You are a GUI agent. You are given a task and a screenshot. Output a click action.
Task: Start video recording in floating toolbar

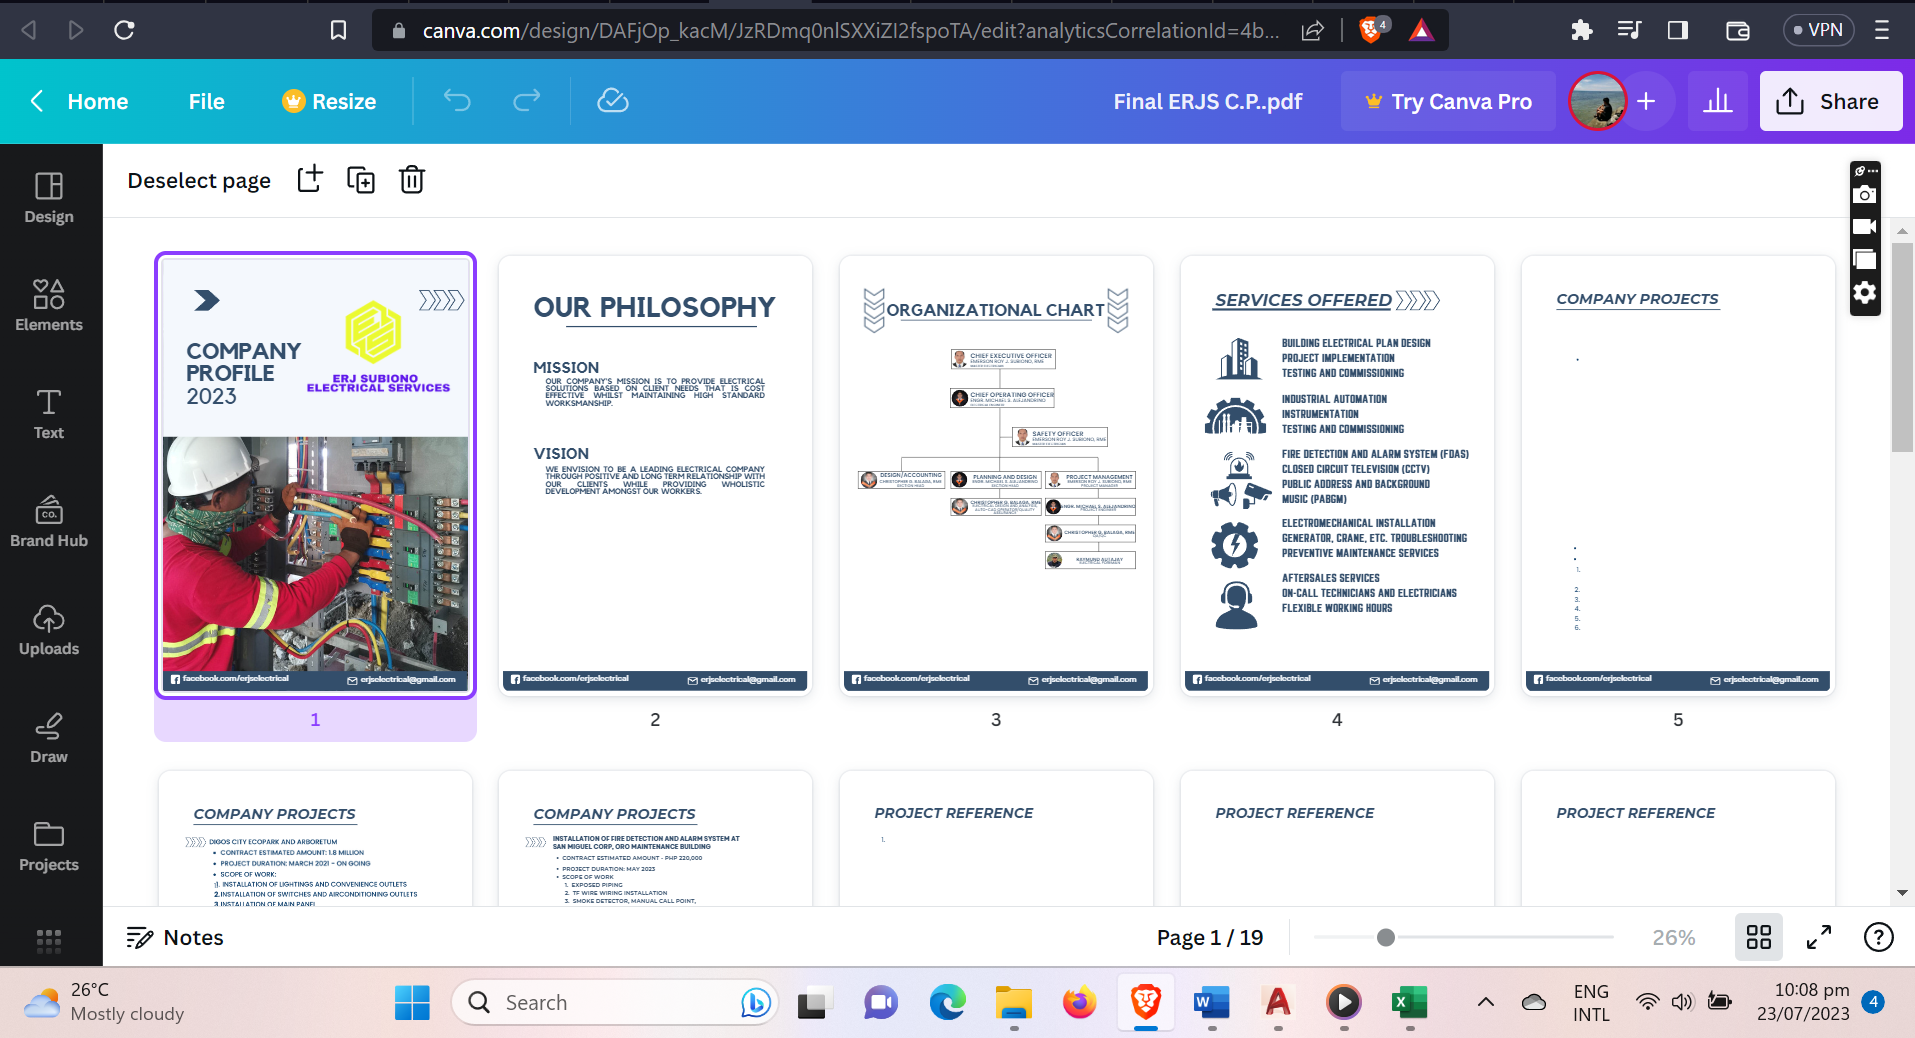pyautogui.click(x=1864, y=227)
